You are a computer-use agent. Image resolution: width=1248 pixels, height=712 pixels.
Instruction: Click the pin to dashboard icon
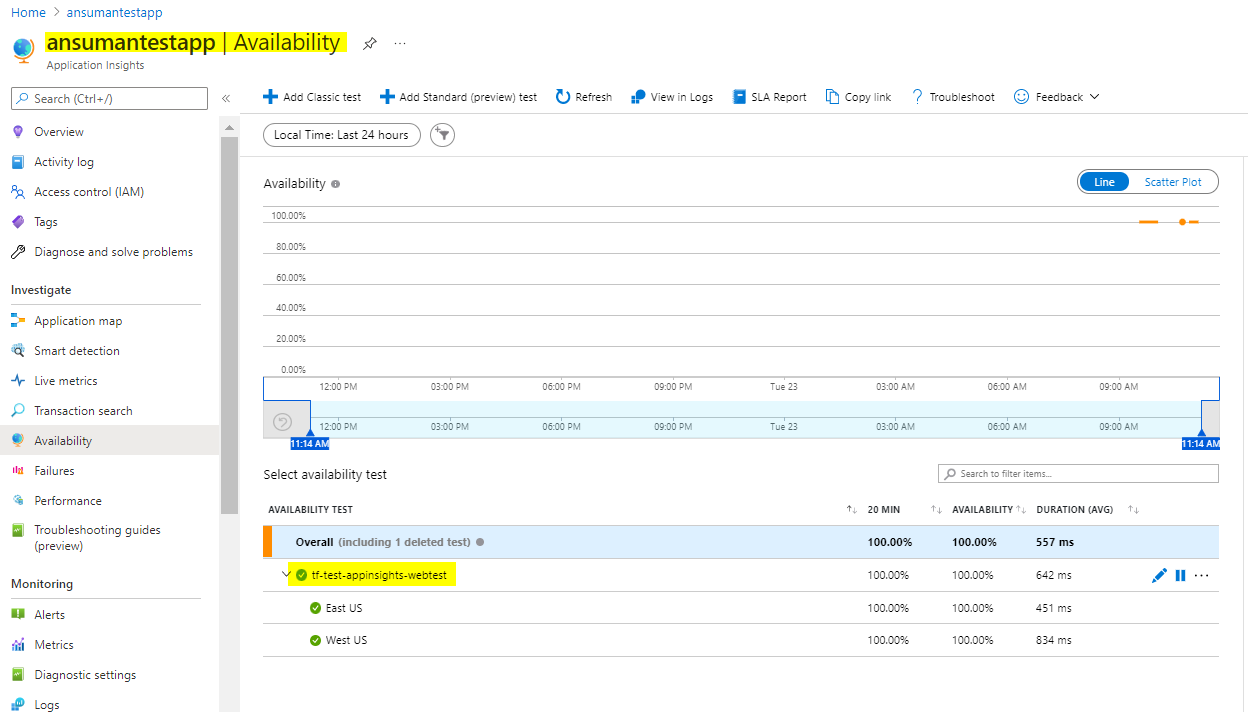coord(369,44)
